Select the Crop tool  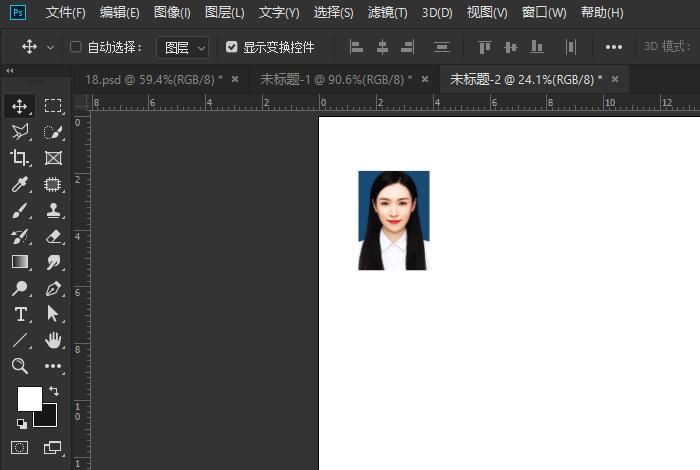[x=20, y=158]
